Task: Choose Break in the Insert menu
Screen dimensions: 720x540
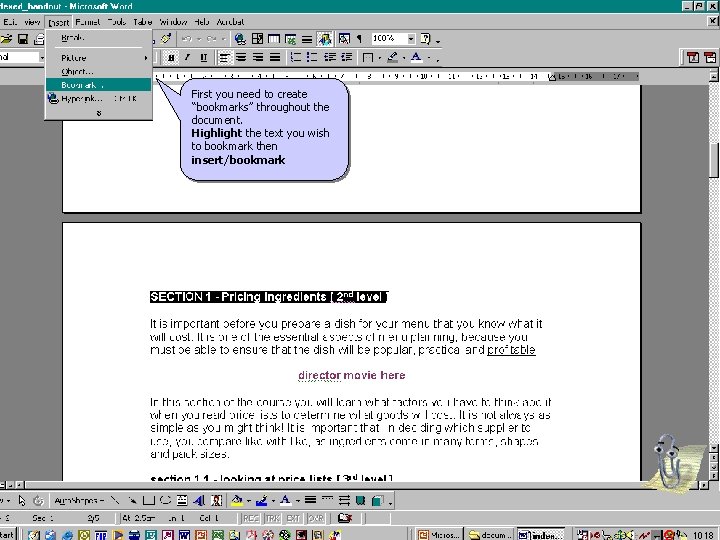Action: (x=98, y=38)
